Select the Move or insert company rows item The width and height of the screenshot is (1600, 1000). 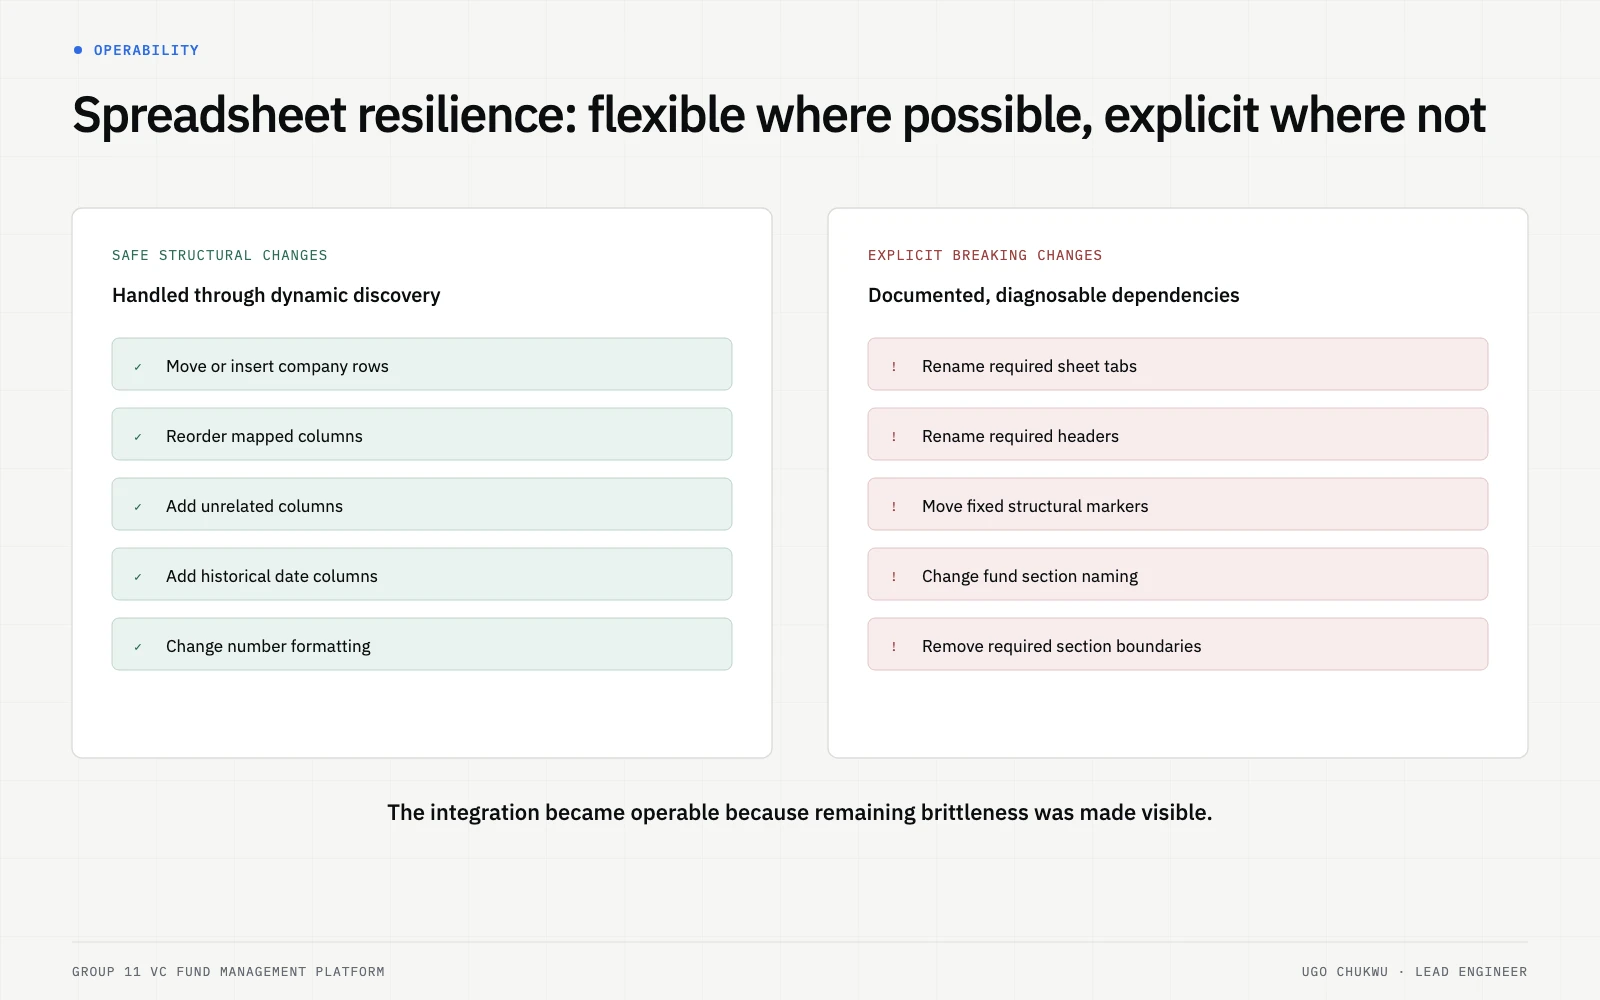point(422,364)
